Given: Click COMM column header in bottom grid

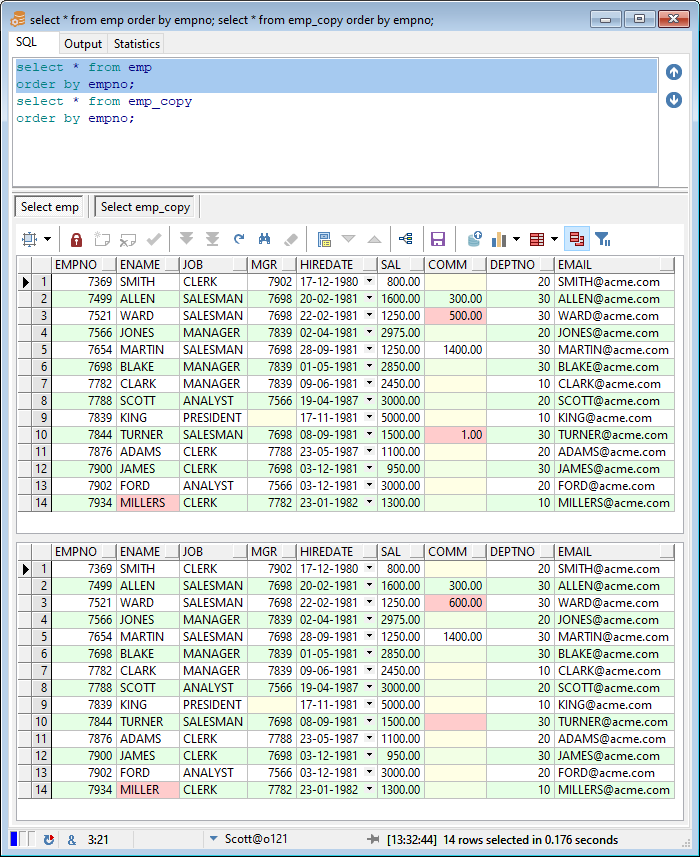Looking at the screenshot, I should point(455,551).
